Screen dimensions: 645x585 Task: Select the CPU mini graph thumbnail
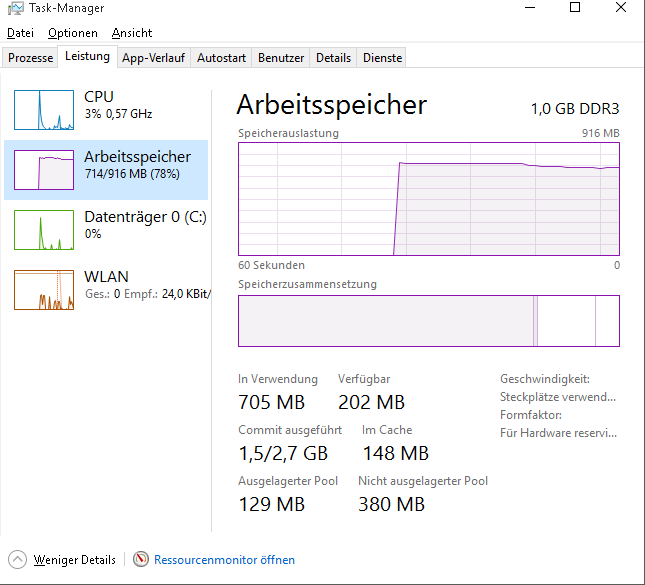44,110
